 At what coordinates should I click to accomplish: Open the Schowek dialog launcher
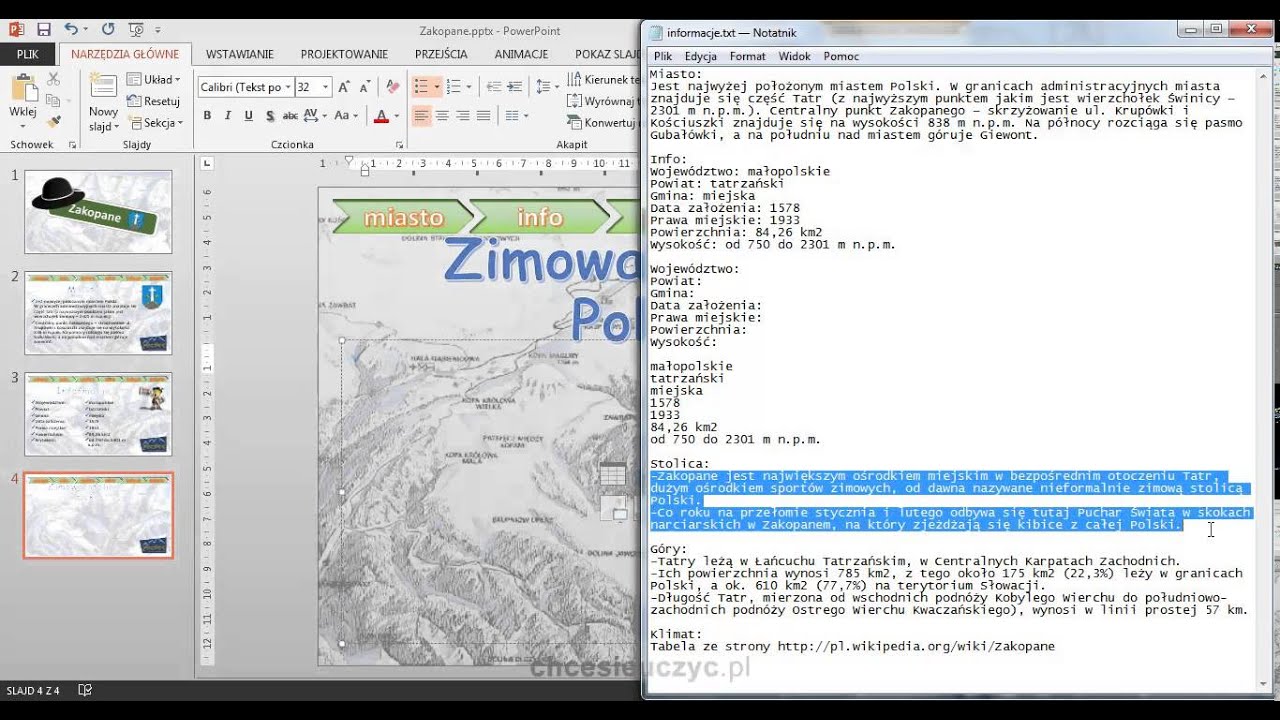click(x=72, y=145)
